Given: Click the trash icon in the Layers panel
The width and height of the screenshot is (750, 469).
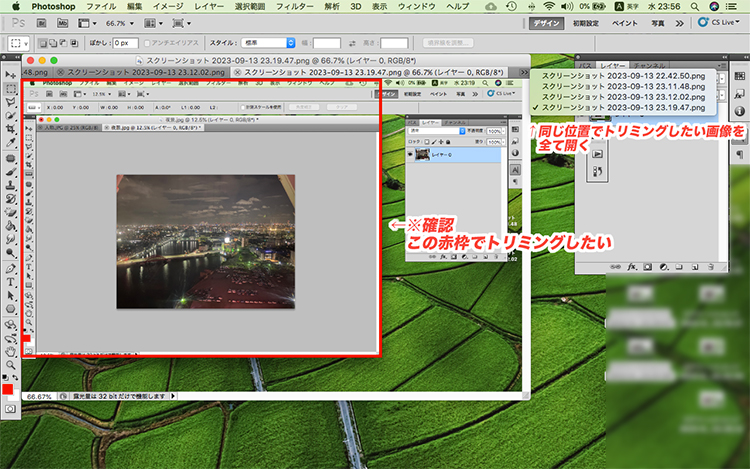Looking at the screenshot, I should tap(711, 267).
